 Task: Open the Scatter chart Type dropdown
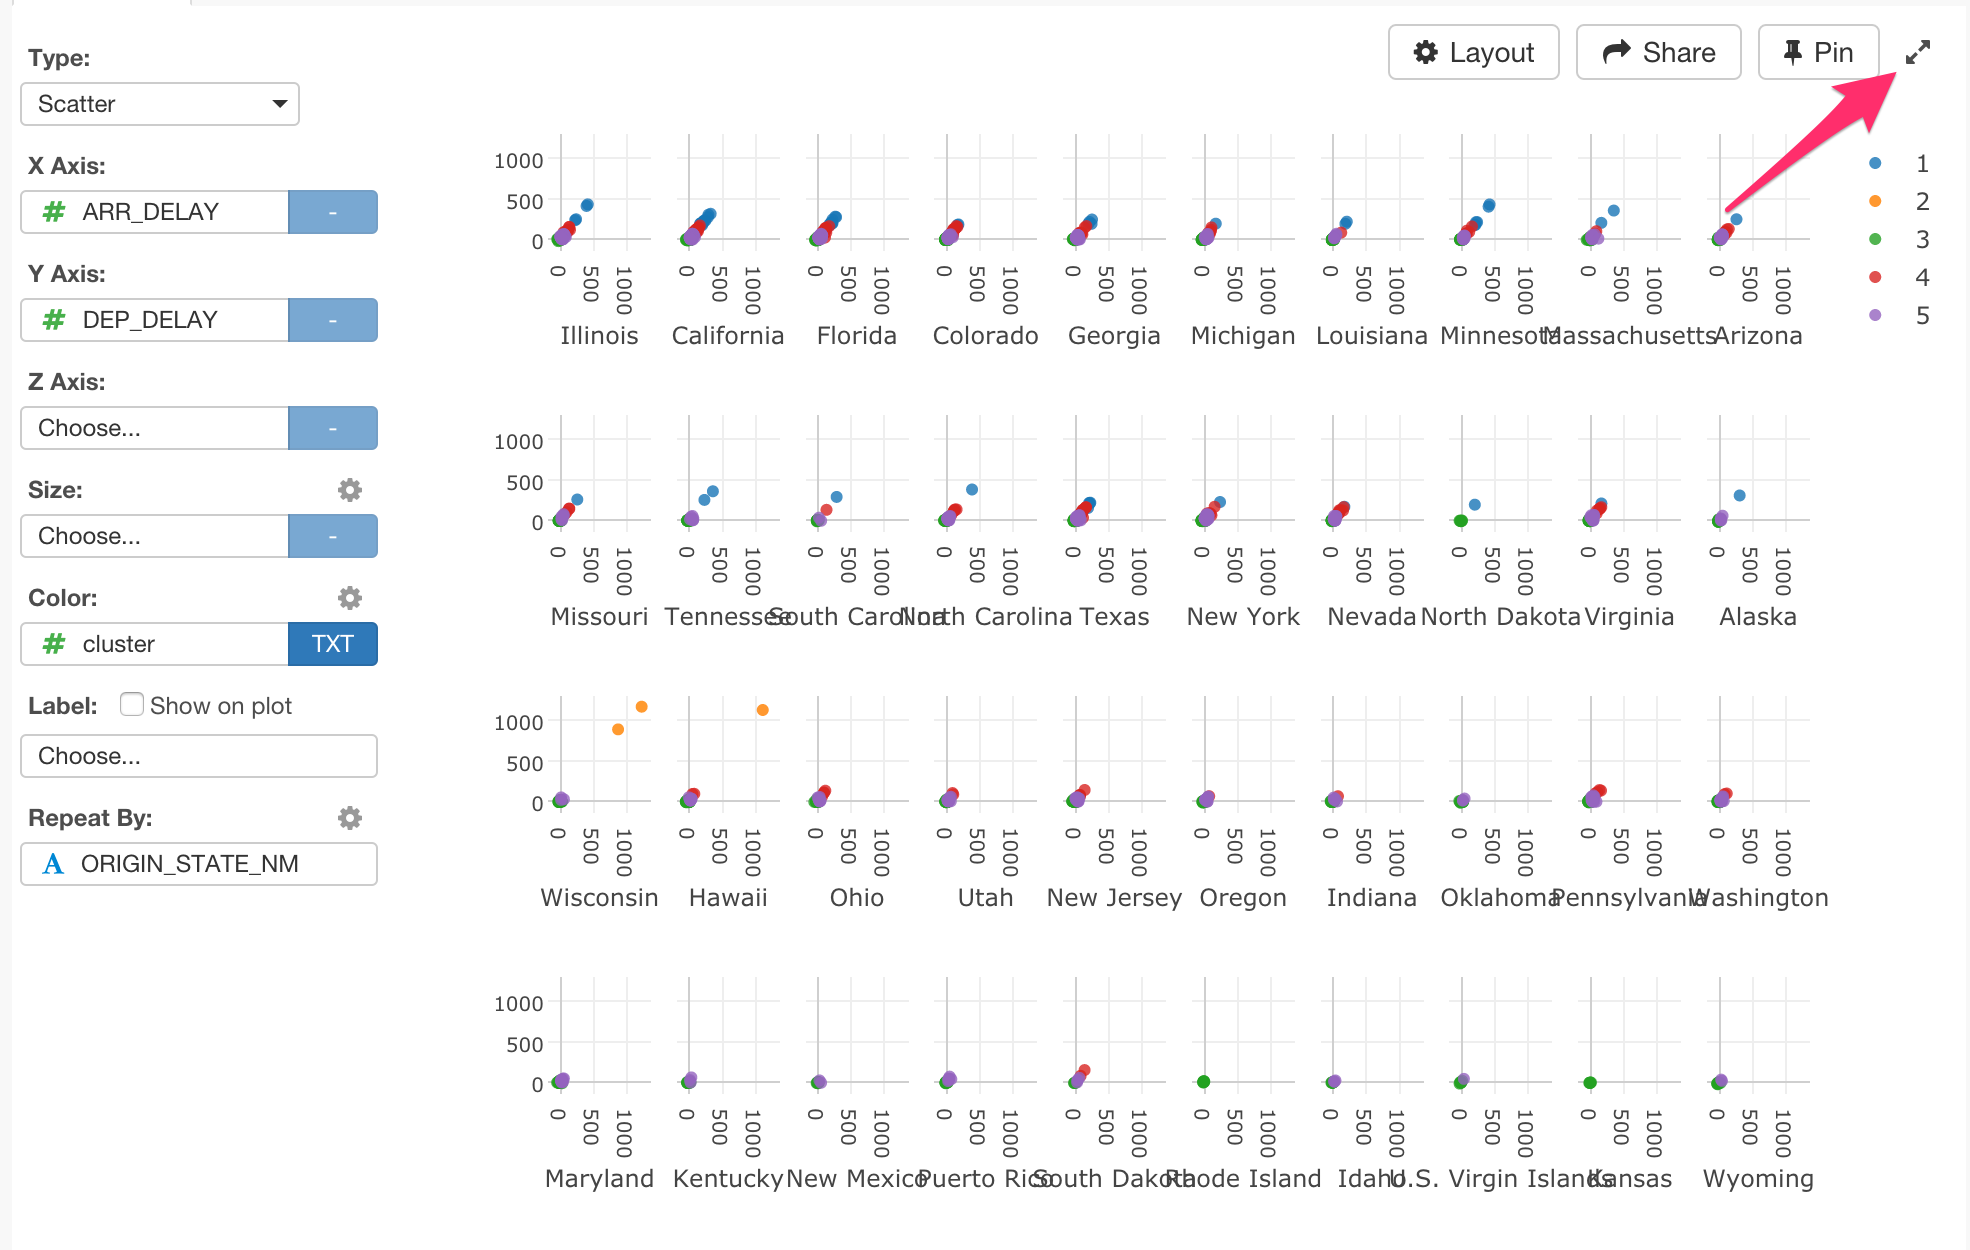(159, 103)
